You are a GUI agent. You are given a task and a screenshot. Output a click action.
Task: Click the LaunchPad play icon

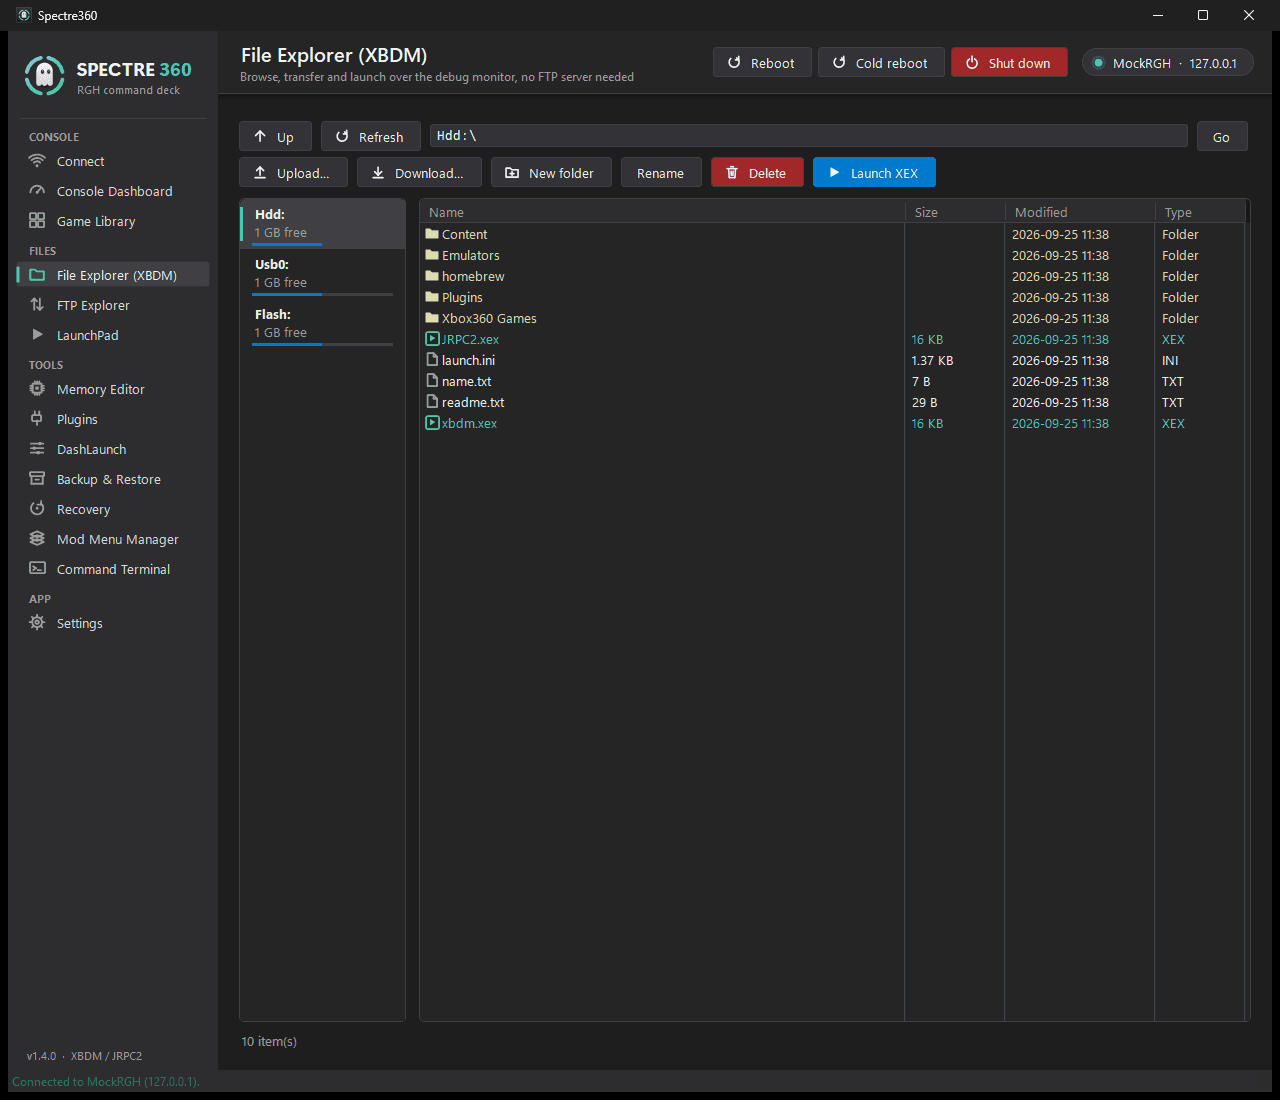click(37, 335)
